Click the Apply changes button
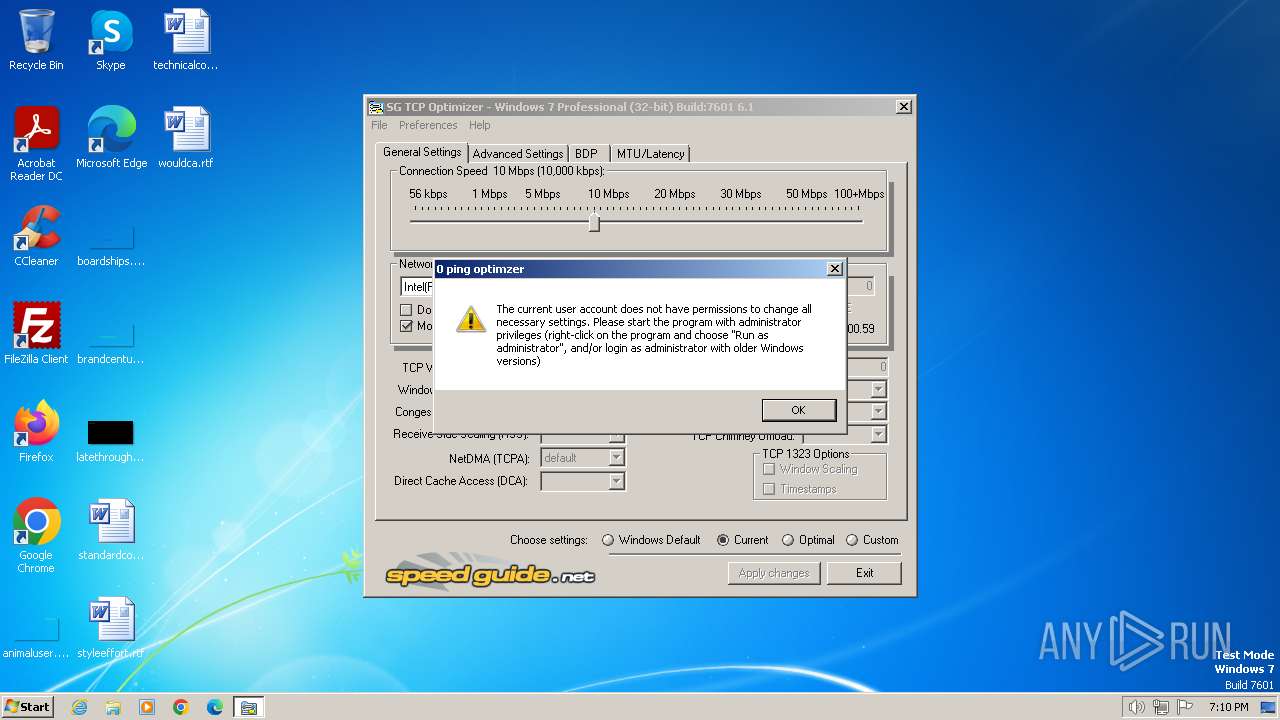Viewport: 1280px width, 720px height. [774, 573]
